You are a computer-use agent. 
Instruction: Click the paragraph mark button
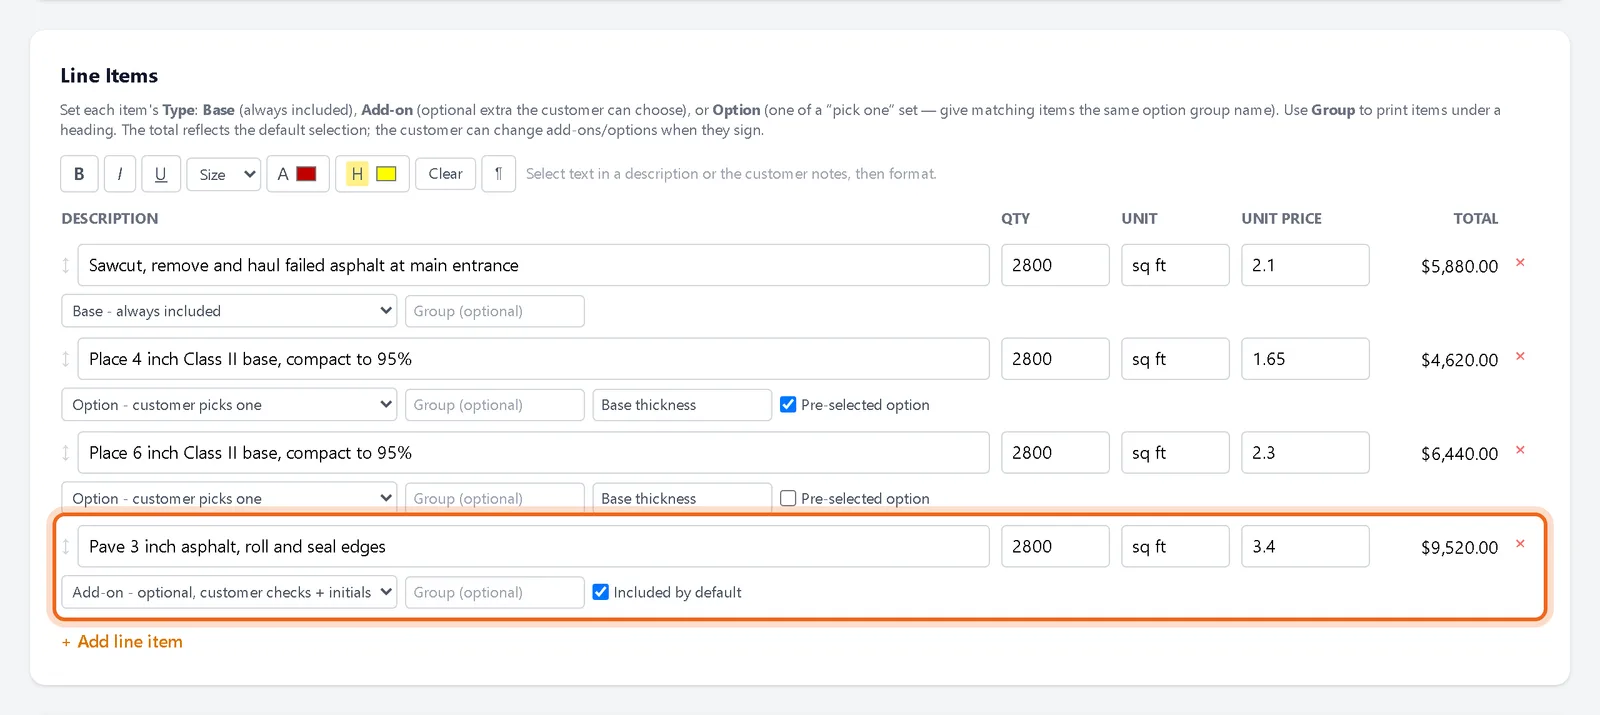point(498,174)
